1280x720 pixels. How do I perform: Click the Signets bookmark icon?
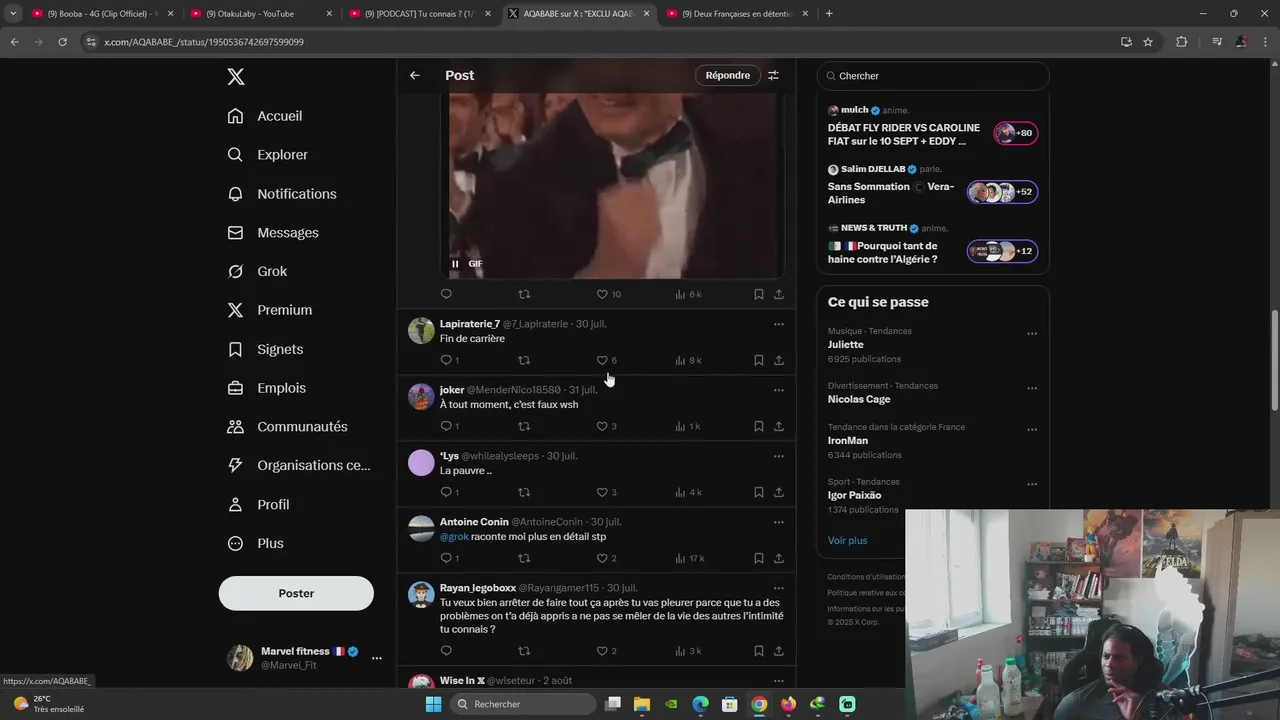(235, 349)
